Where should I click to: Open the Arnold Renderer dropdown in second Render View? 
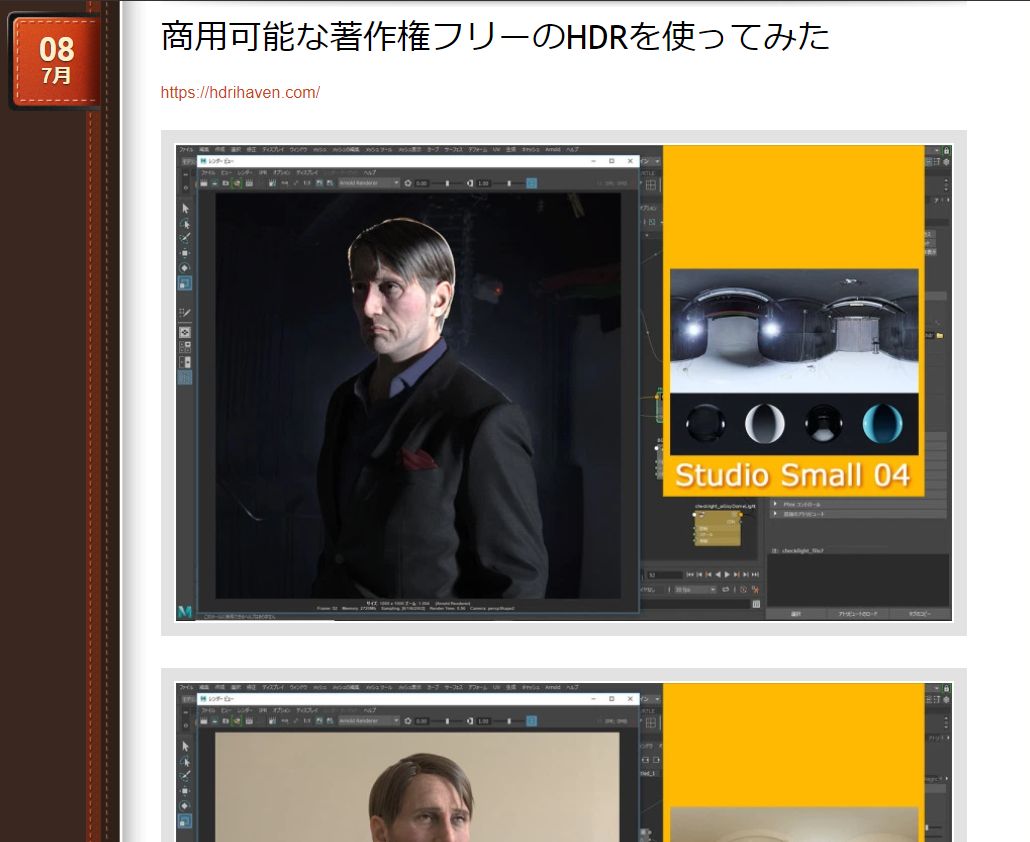coord(369,721)
